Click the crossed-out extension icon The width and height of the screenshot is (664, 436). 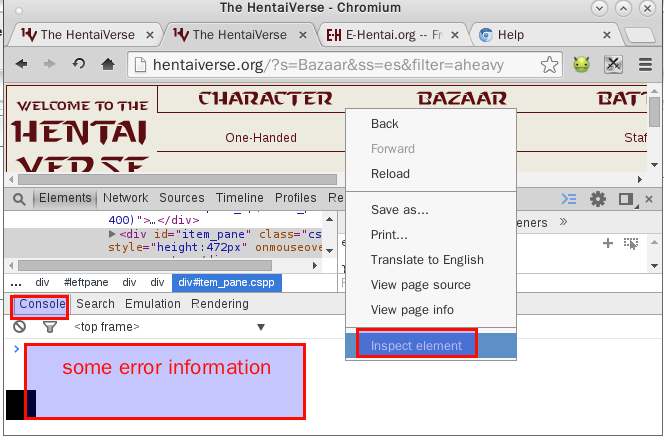(x=613, y=65)
